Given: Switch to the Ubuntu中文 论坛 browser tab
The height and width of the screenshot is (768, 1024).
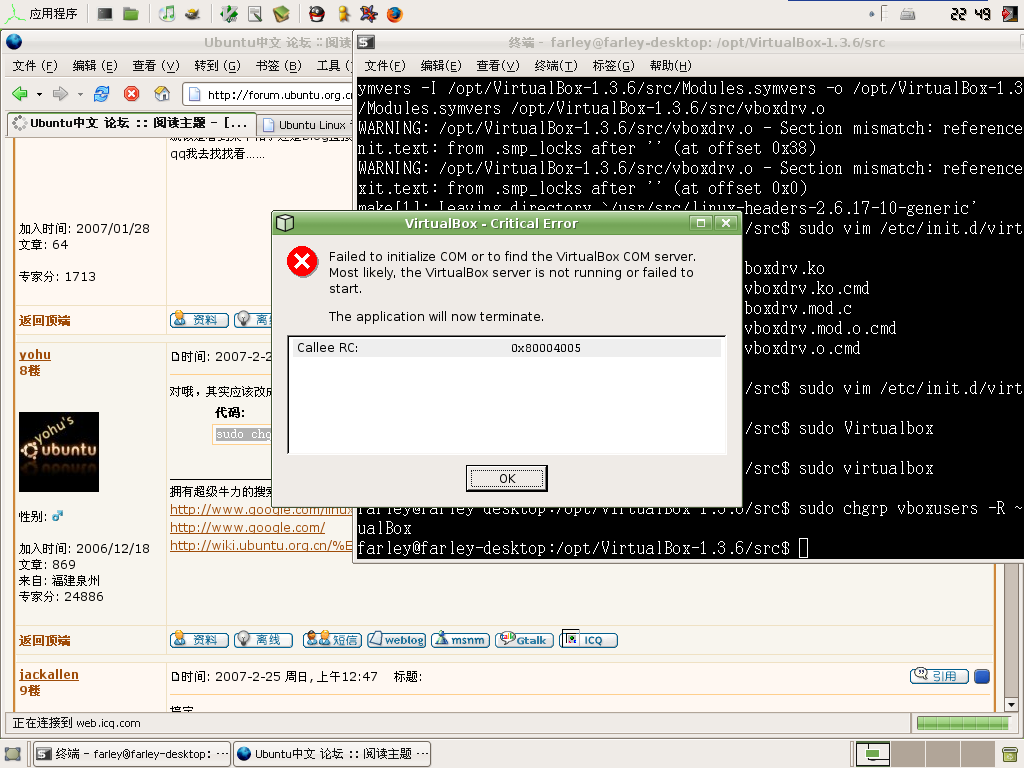Looking at the screenshot, I should click(131, 123).
